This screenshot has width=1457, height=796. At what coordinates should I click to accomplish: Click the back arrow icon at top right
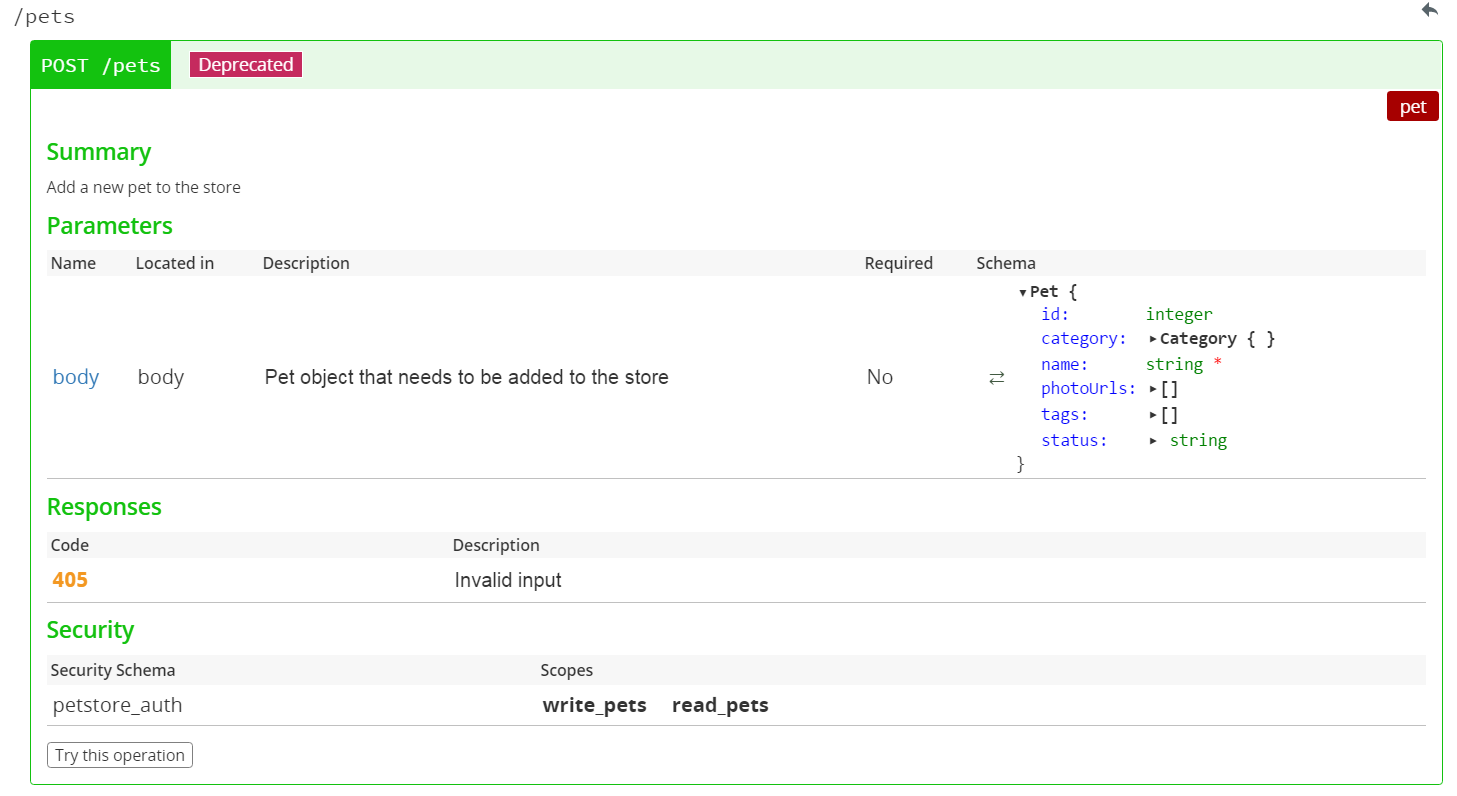(x=1430, y=10)
